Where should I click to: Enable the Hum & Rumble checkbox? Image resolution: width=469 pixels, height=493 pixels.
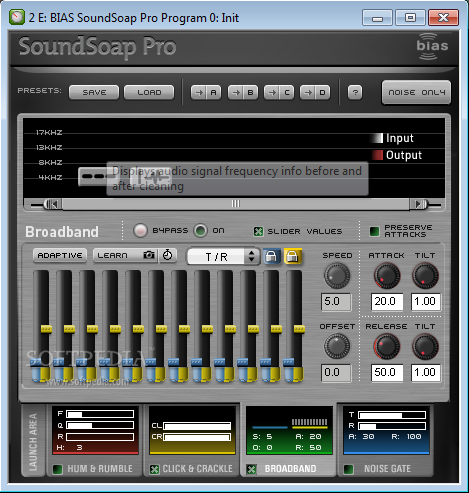tap(58, 469)
